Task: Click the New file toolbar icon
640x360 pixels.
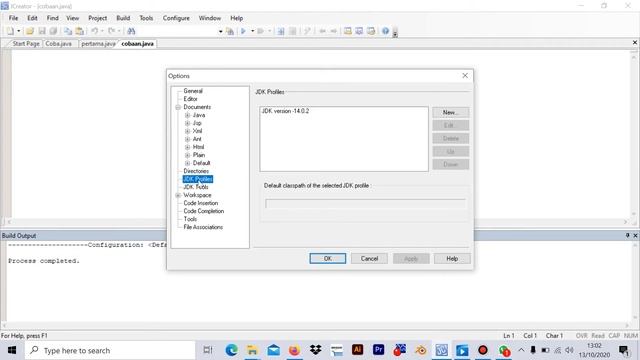Action: [10, 31]
